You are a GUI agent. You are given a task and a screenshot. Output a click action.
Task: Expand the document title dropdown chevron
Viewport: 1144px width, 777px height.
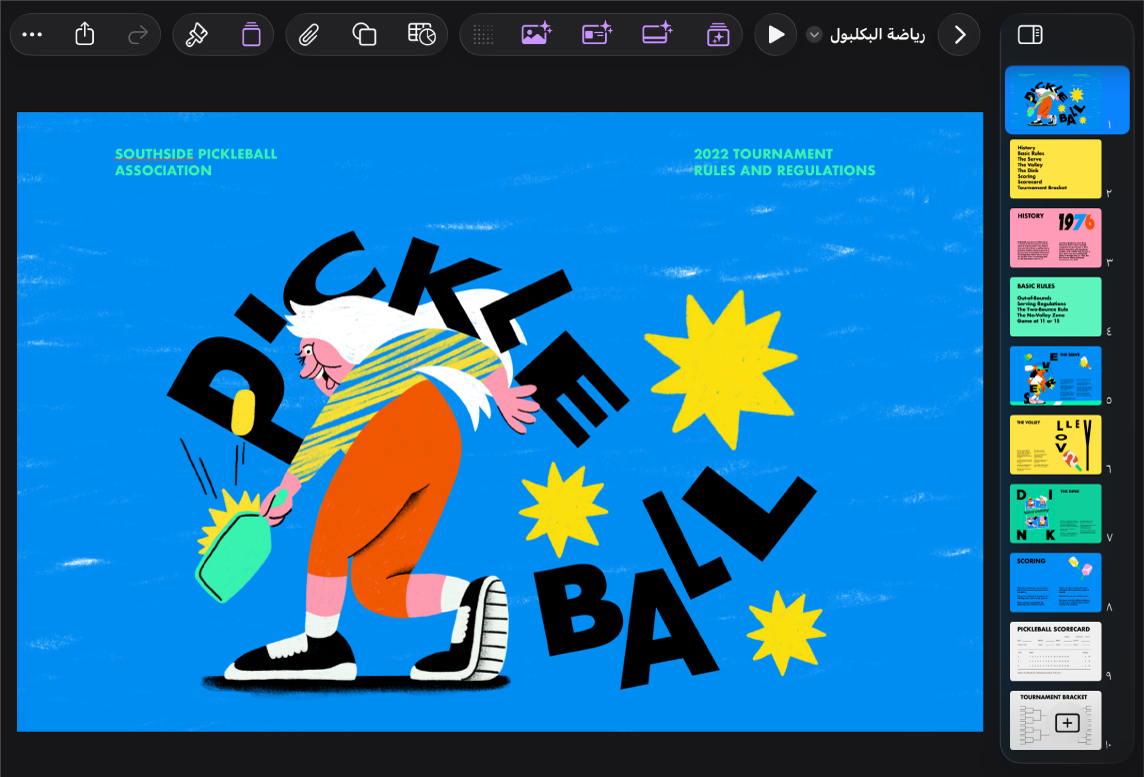pos(814,34)
